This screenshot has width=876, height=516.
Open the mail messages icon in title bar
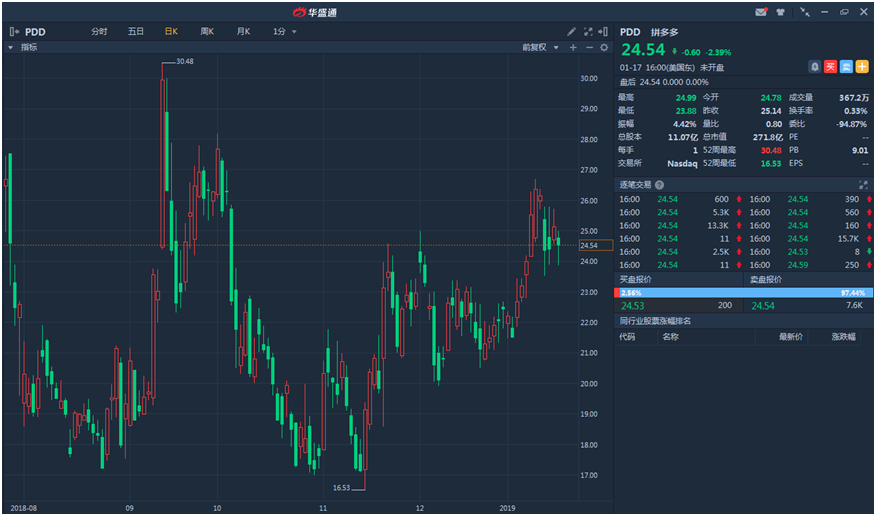tap(761, 12)
